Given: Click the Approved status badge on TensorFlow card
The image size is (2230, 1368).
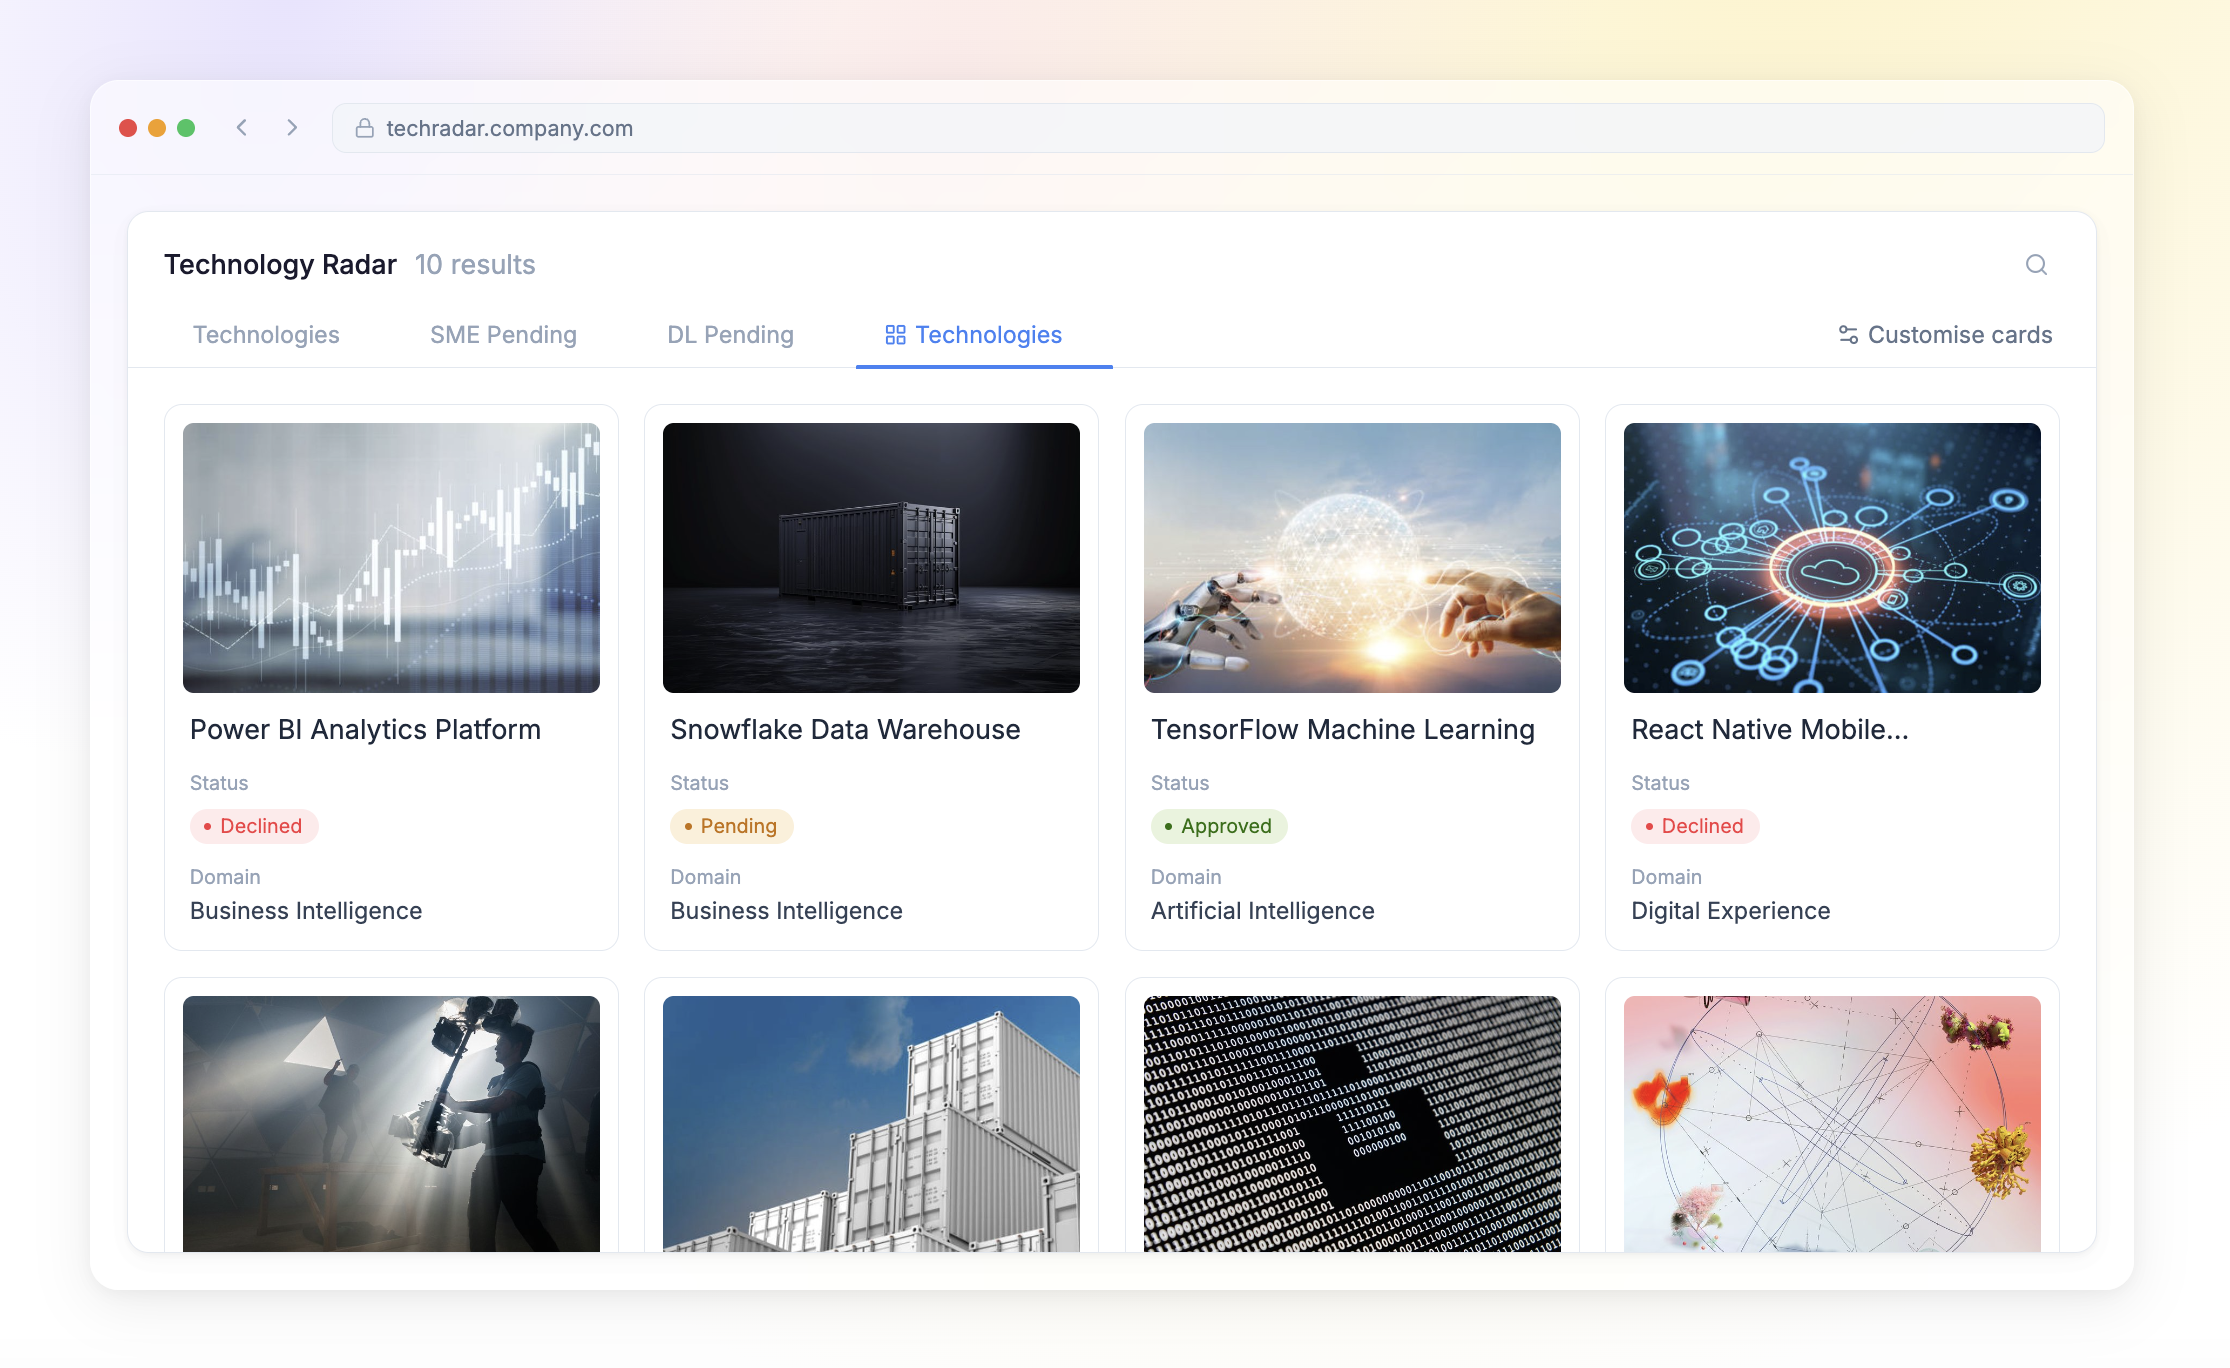Looking at the screenshot, I should click(x=1219, y=826).
